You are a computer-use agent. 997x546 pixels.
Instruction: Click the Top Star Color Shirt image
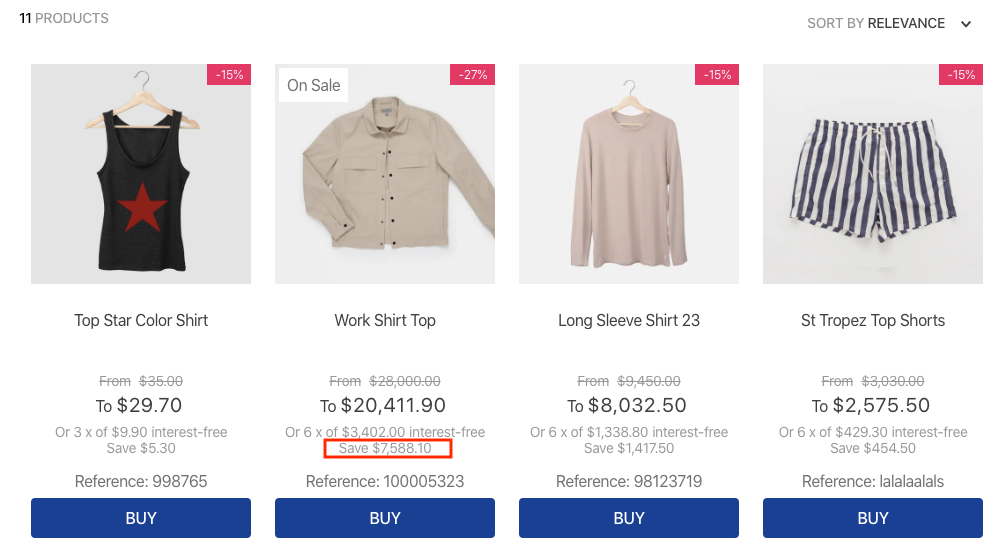pos(141,174)
